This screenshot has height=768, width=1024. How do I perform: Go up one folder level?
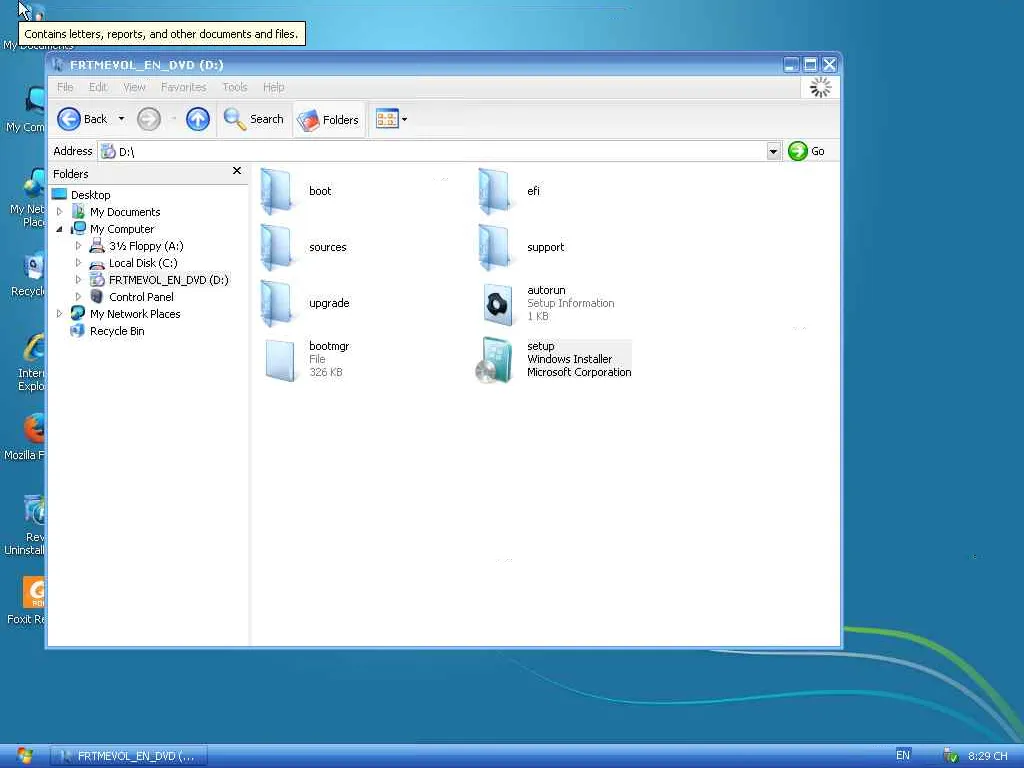coord(198,119)
